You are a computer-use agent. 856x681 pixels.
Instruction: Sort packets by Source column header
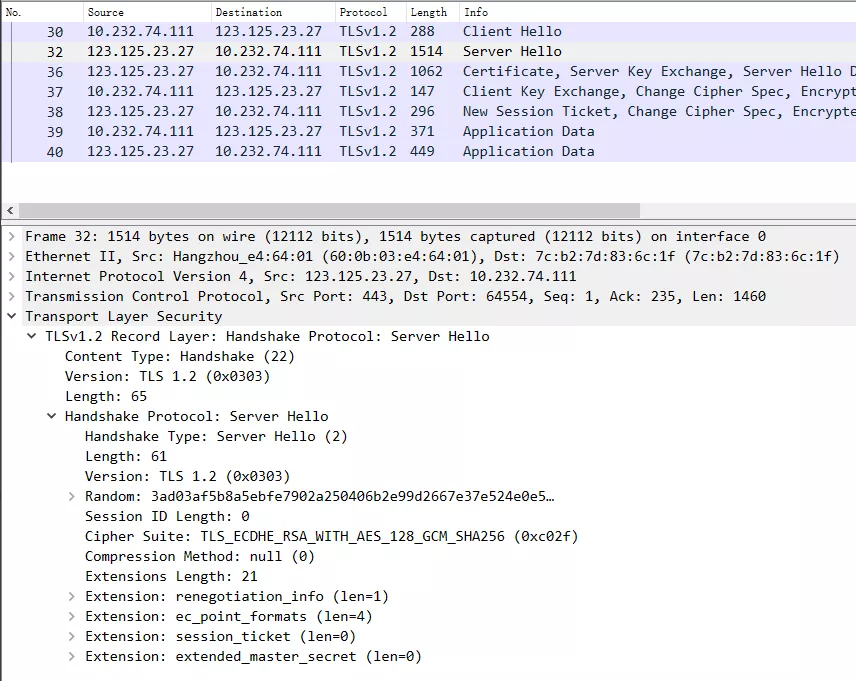[147, 12]
